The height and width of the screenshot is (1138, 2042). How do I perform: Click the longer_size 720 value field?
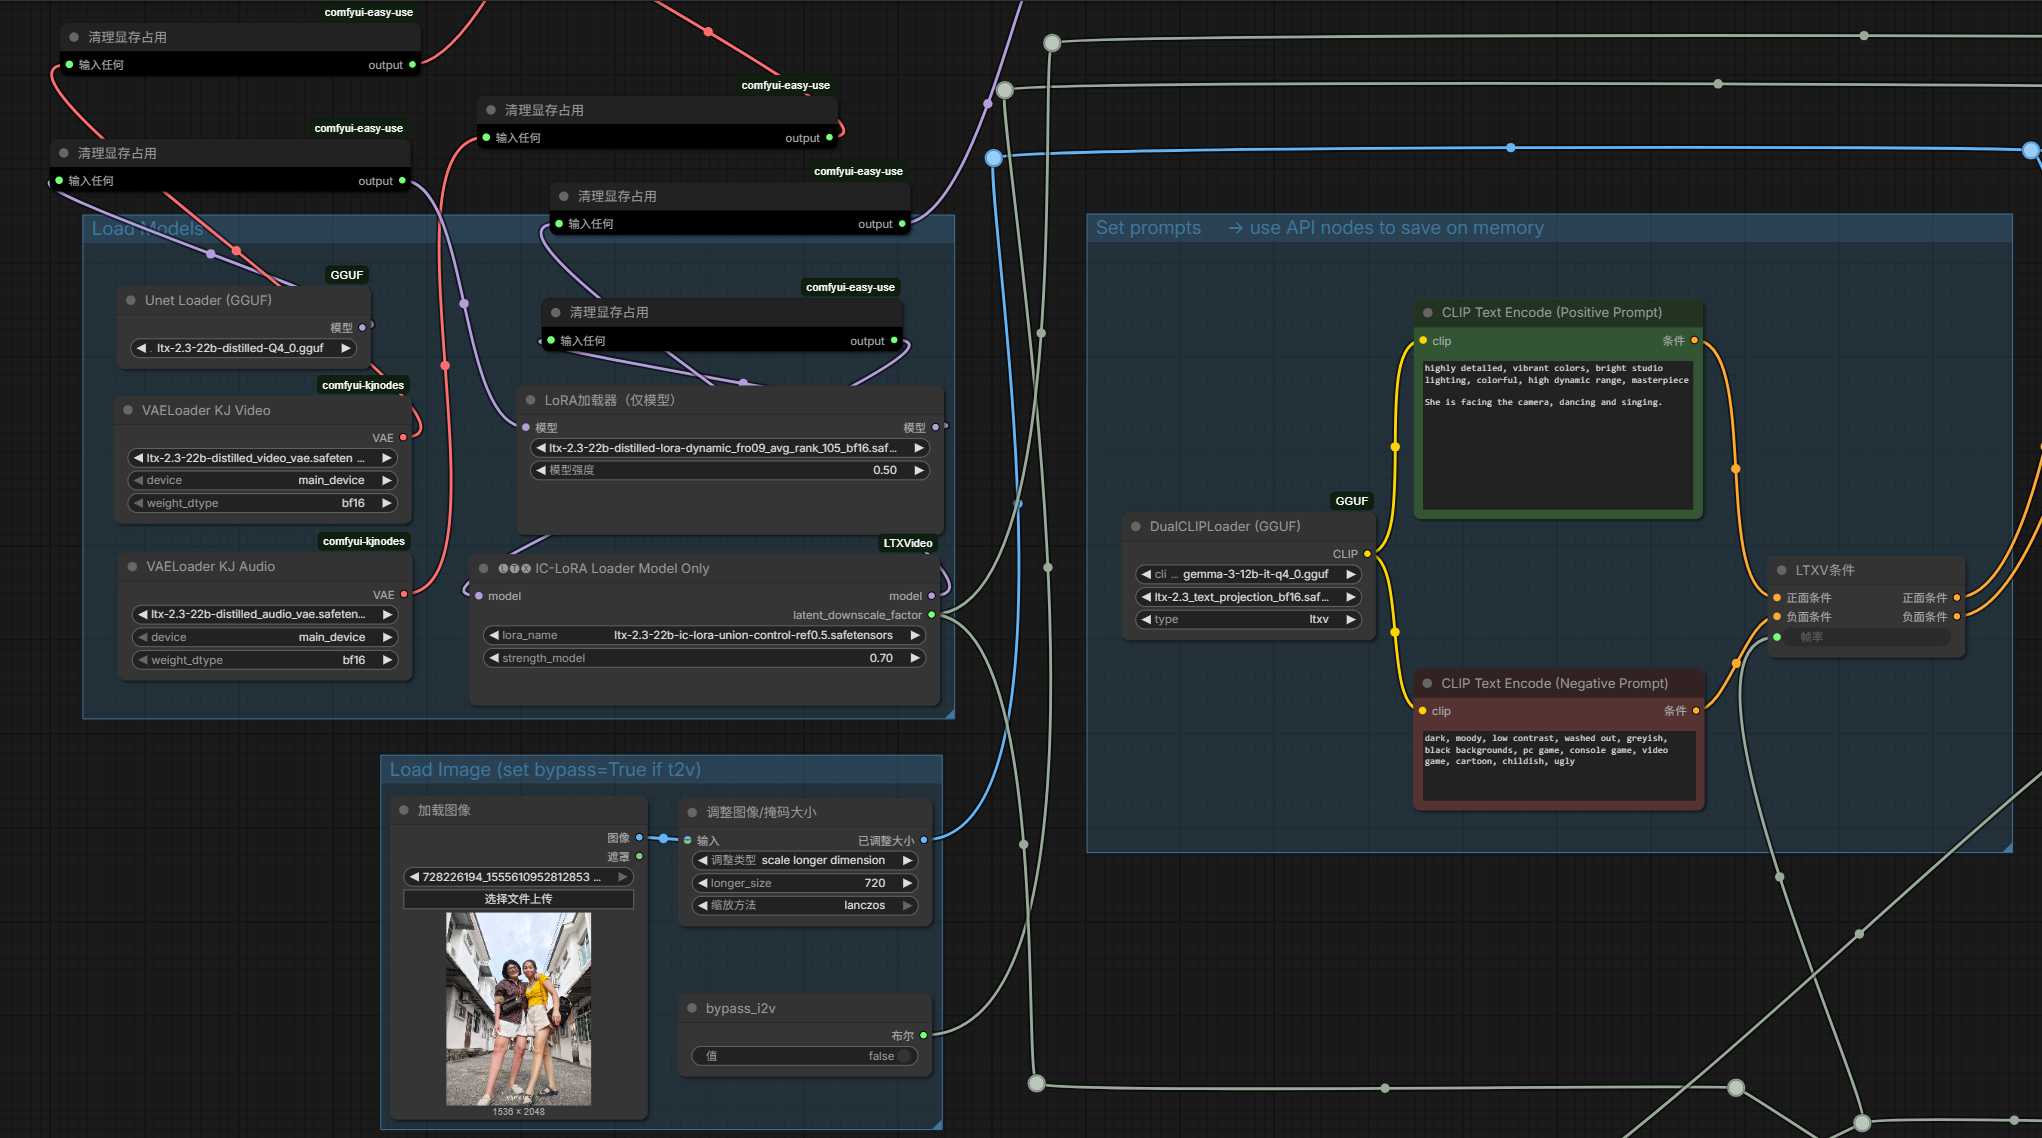805,883
